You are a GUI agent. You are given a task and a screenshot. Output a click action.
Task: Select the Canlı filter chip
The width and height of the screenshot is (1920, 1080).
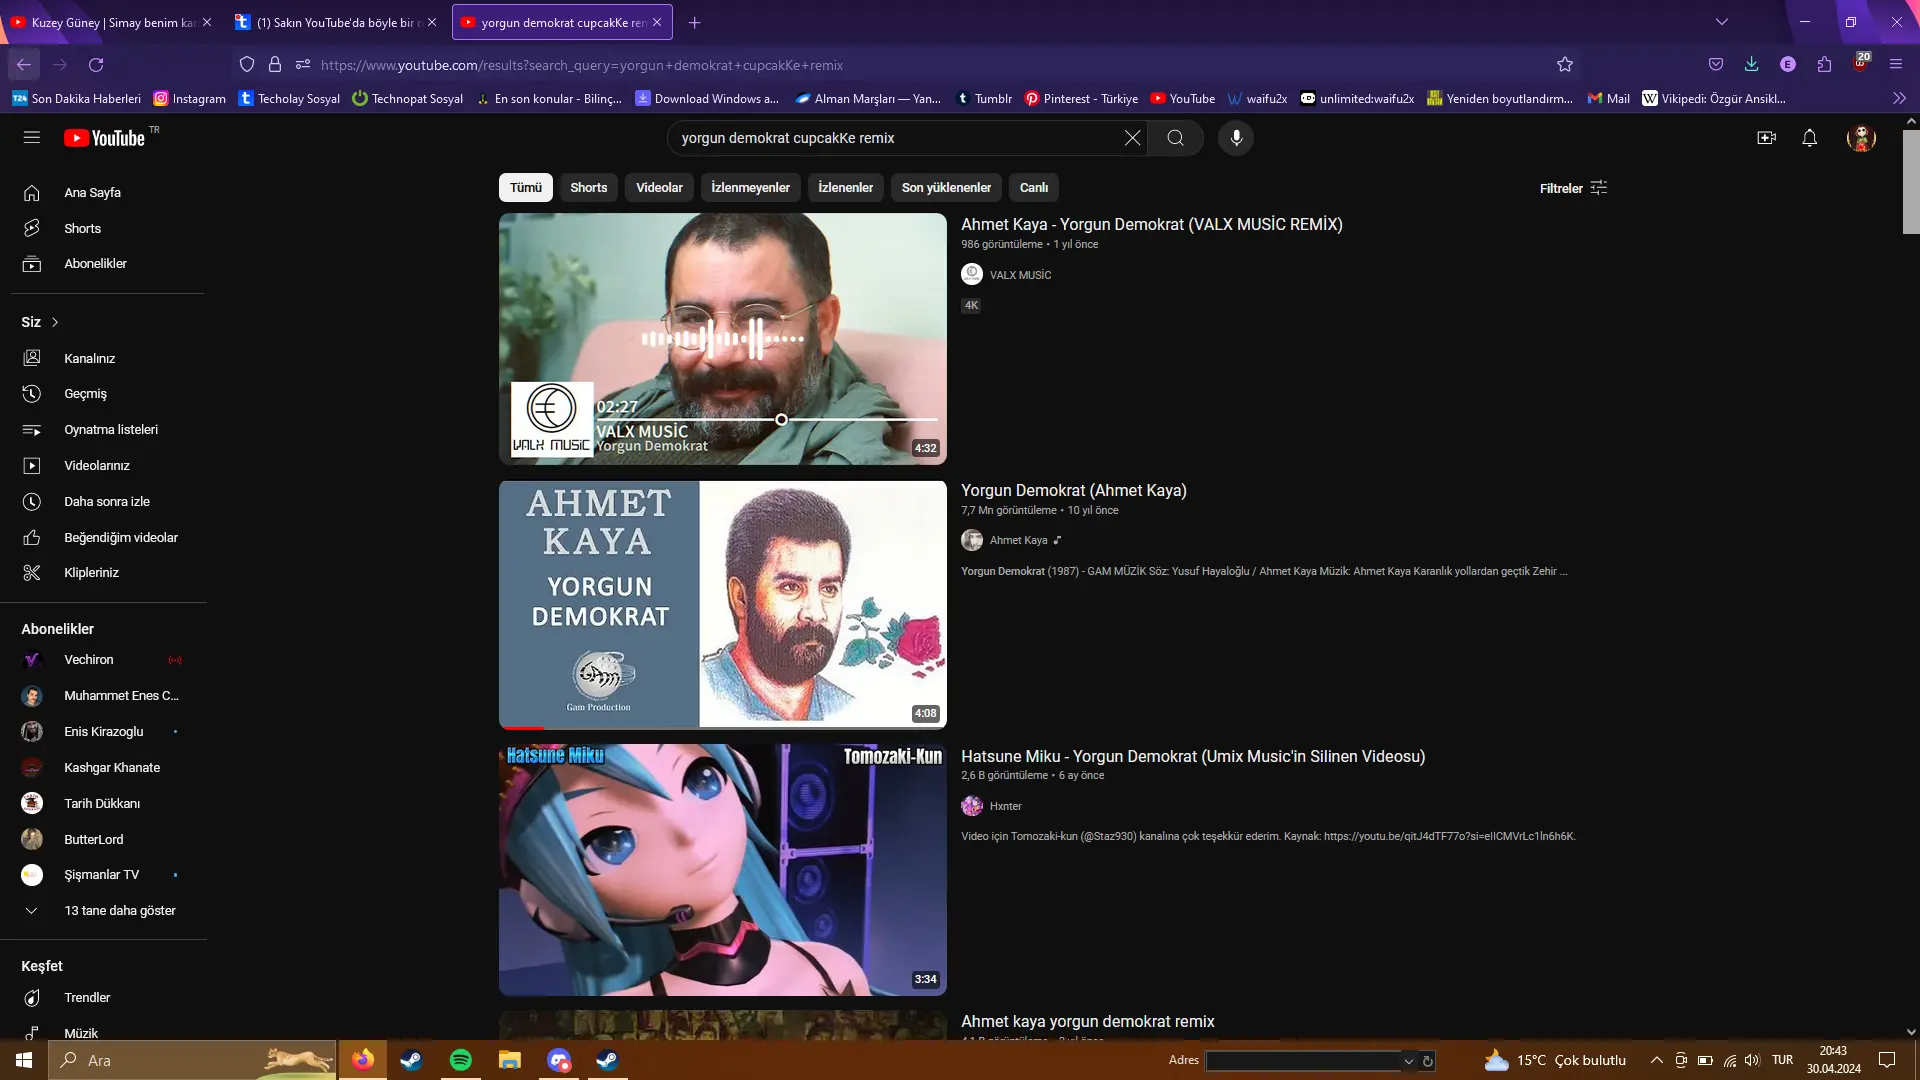[1034, 188]
